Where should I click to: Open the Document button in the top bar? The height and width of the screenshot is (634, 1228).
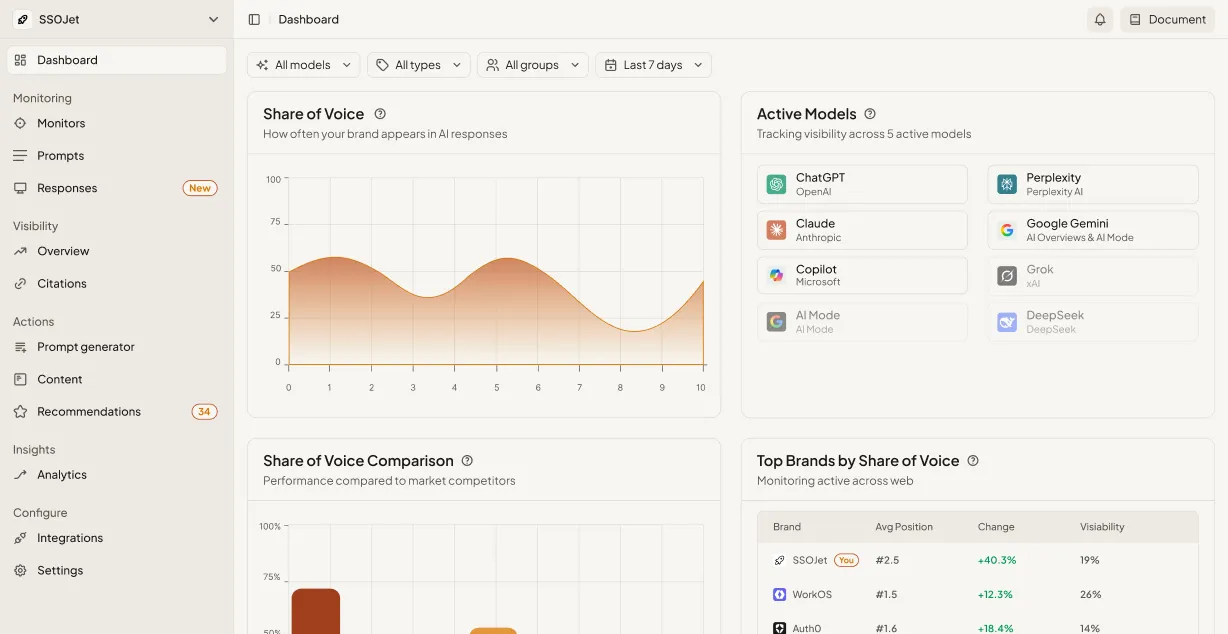1167,19
